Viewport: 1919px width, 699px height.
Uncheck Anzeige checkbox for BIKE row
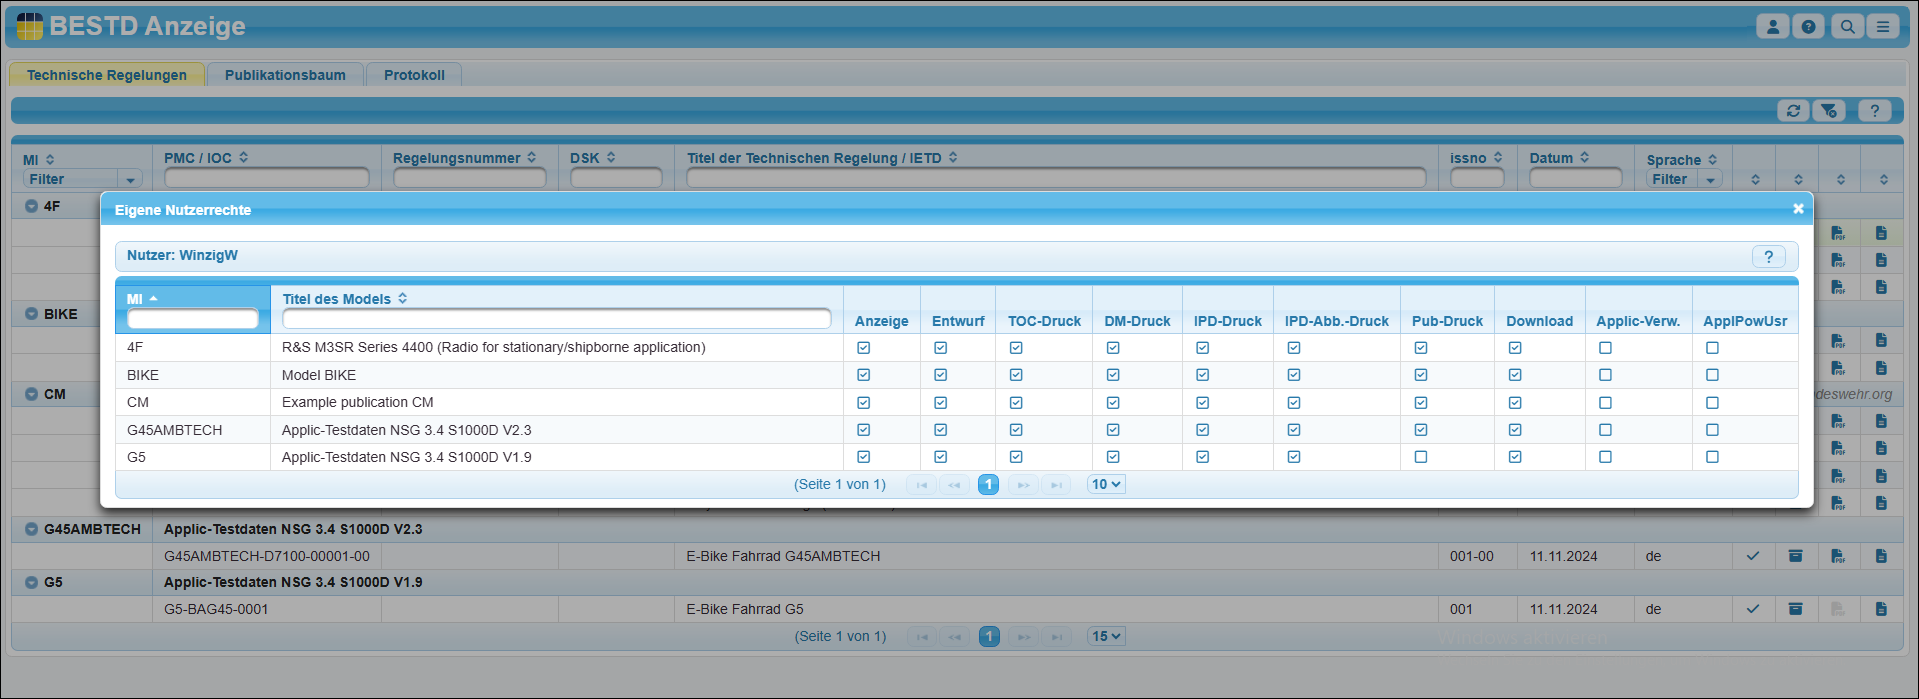click(863, 375)
